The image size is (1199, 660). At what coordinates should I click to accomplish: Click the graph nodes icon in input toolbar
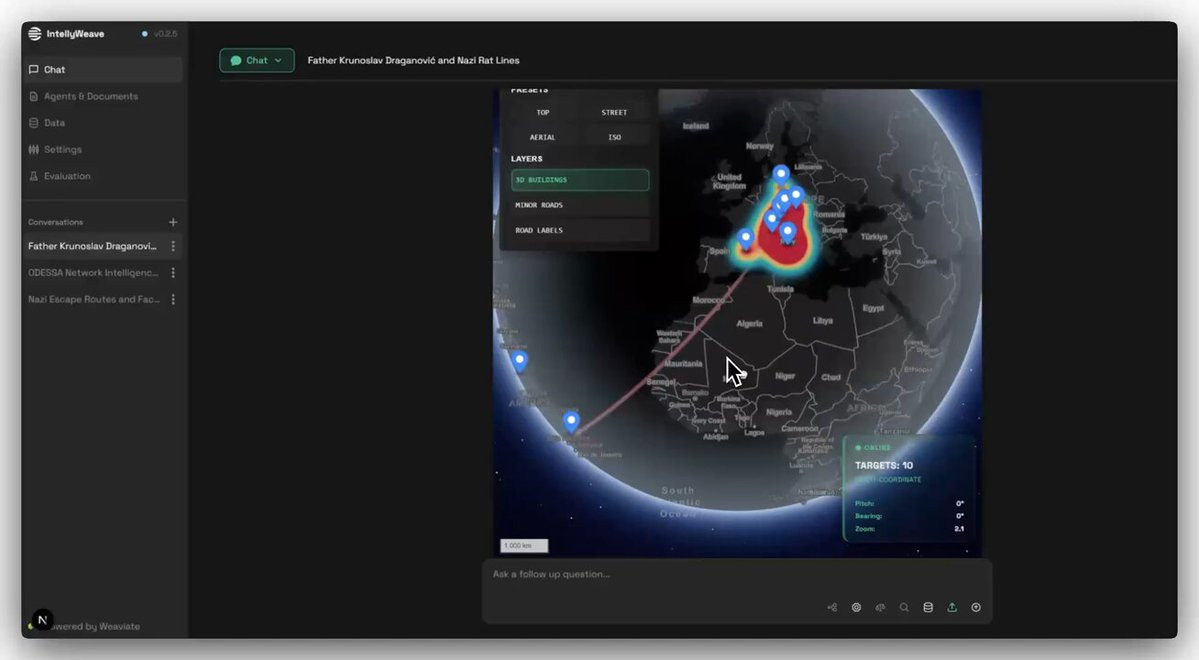click(x=832, y=607)
